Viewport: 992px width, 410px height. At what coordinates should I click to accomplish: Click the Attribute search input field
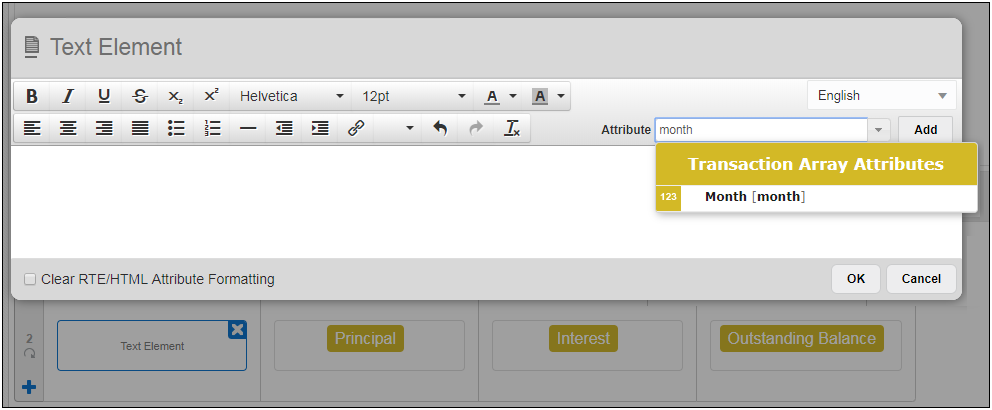coord(761,130)
